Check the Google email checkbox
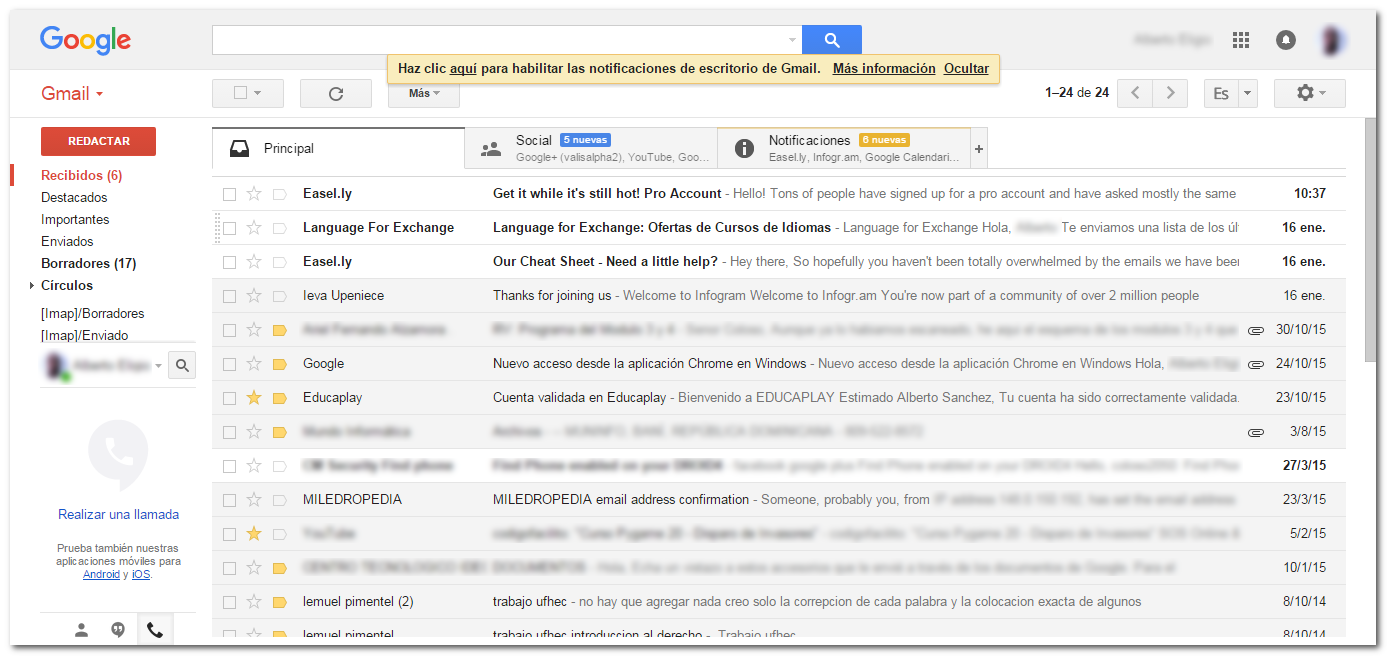 tap(229, 364)
